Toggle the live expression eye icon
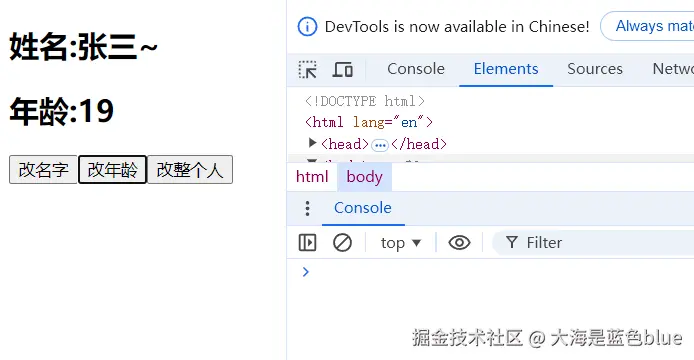694x360 pixels. coord(459,243)
